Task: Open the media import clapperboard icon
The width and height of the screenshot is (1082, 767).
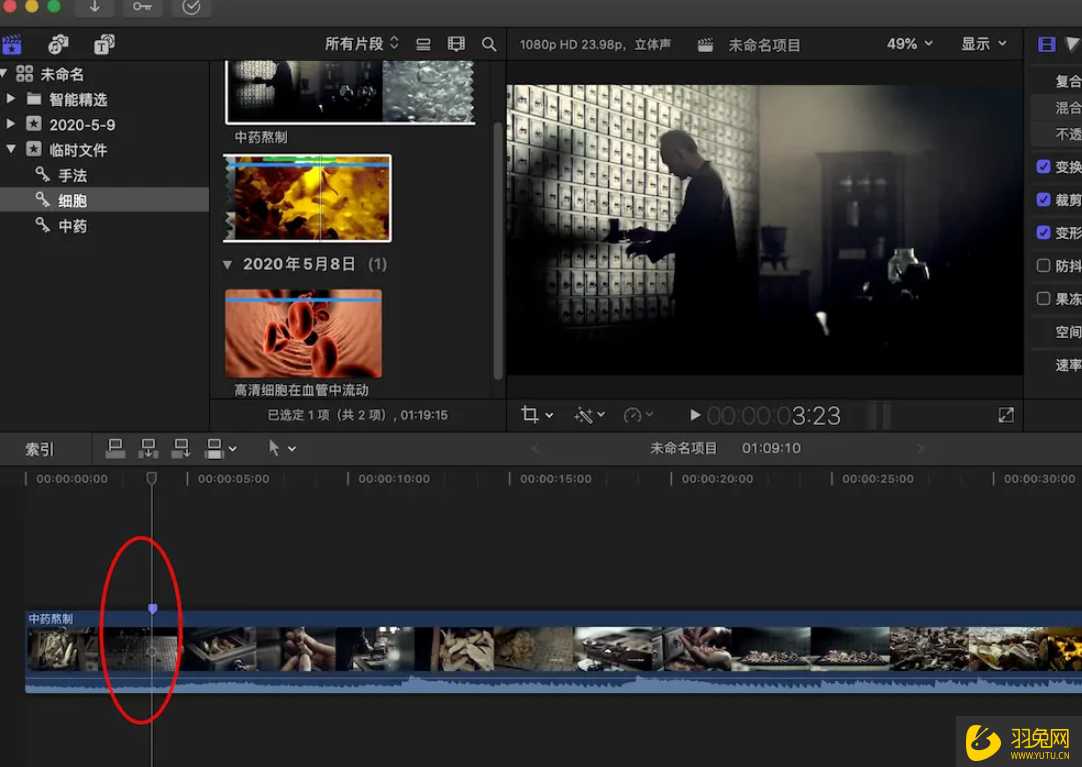Action: click(12, 44)
